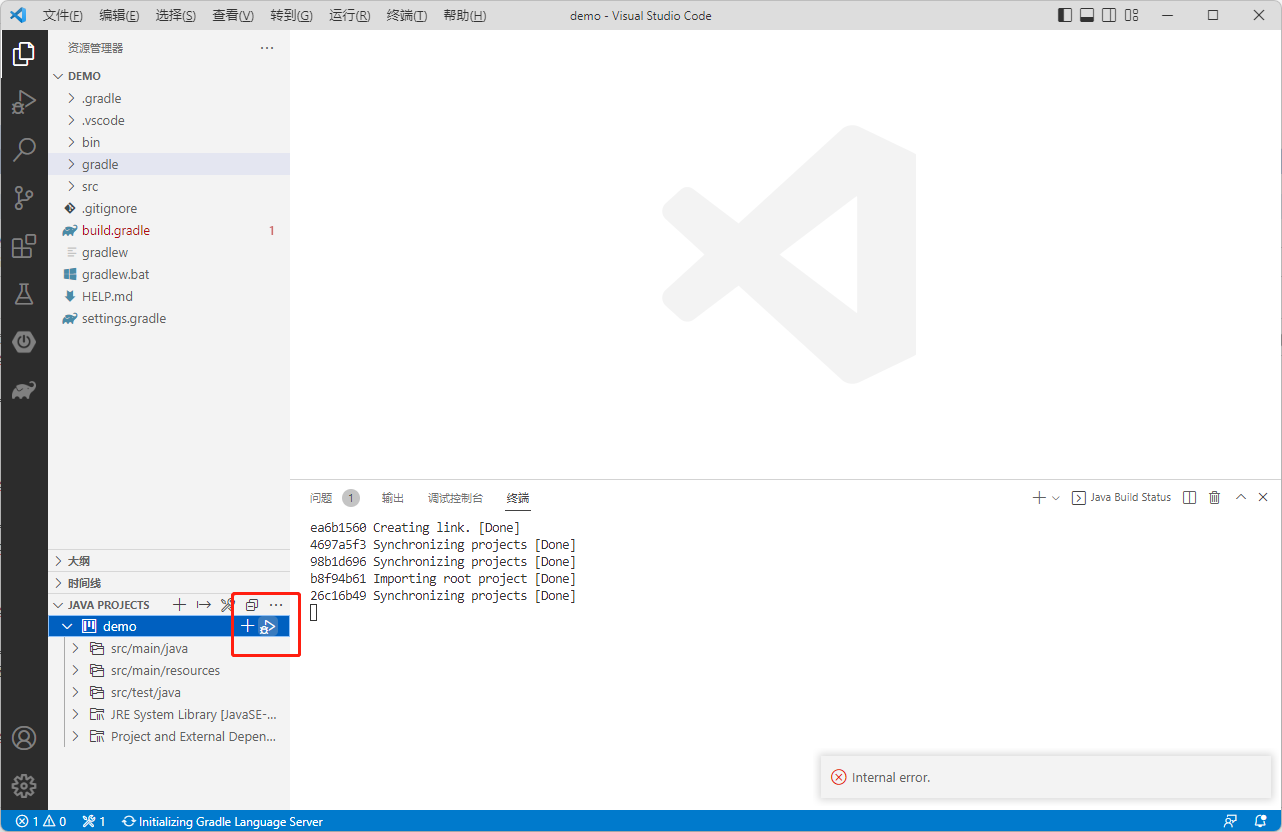Expand the .vscode folder
1282x832 pixels.
(x=71, y=120)
